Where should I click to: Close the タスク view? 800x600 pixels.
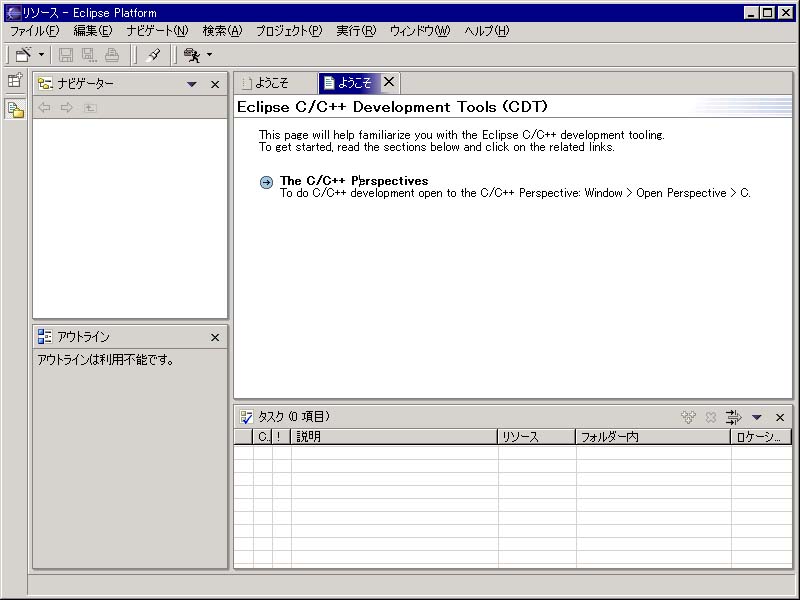tap(780, 417)
